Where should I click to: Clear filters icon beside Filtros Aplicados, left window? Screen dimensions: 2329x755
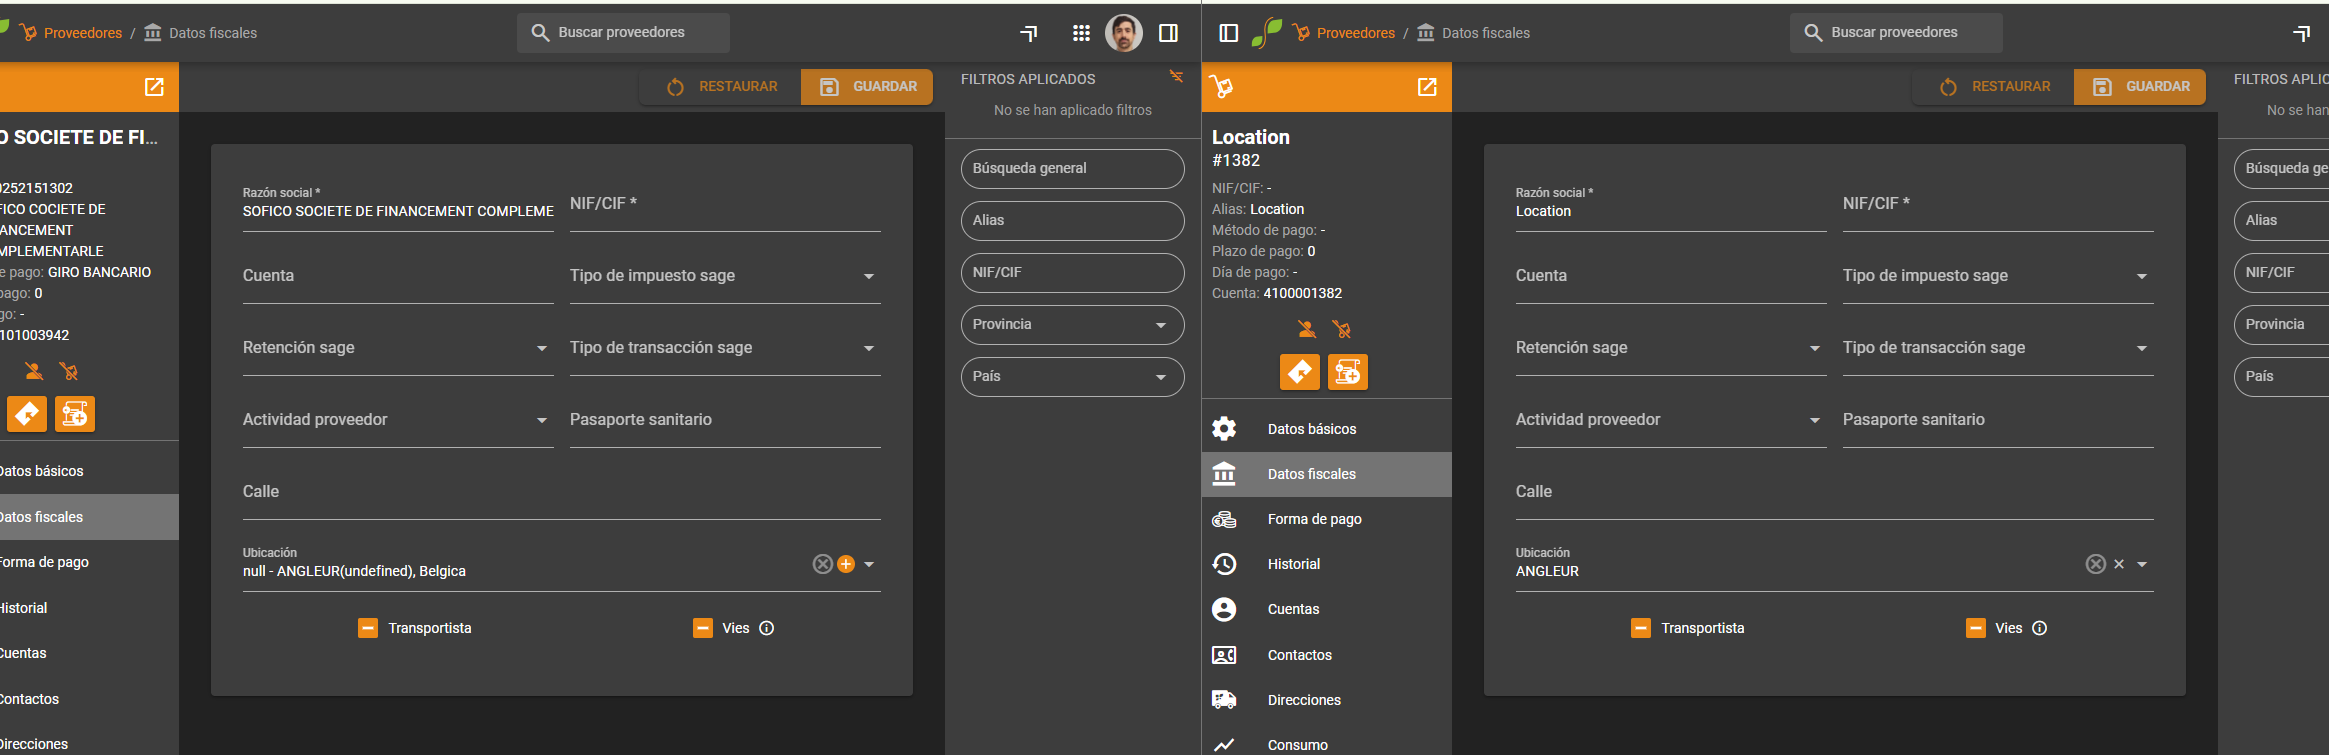(x=1176, y=77)
